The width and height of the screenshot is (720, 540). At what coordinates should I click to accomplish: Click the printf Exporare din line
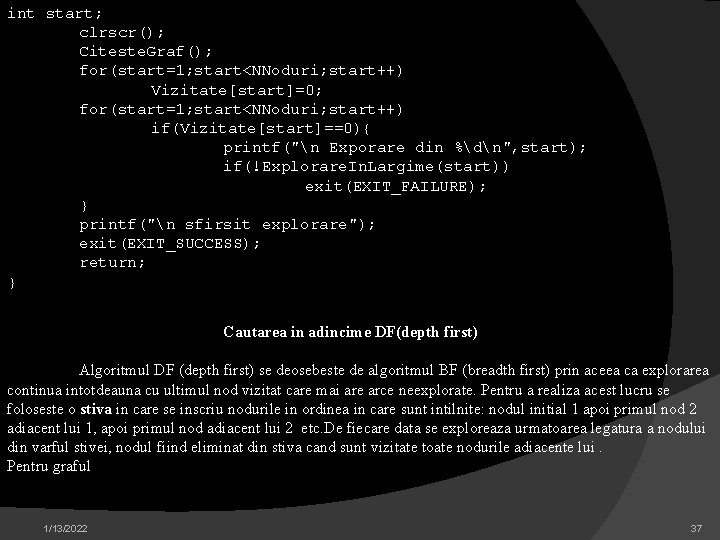click(405, 147)
